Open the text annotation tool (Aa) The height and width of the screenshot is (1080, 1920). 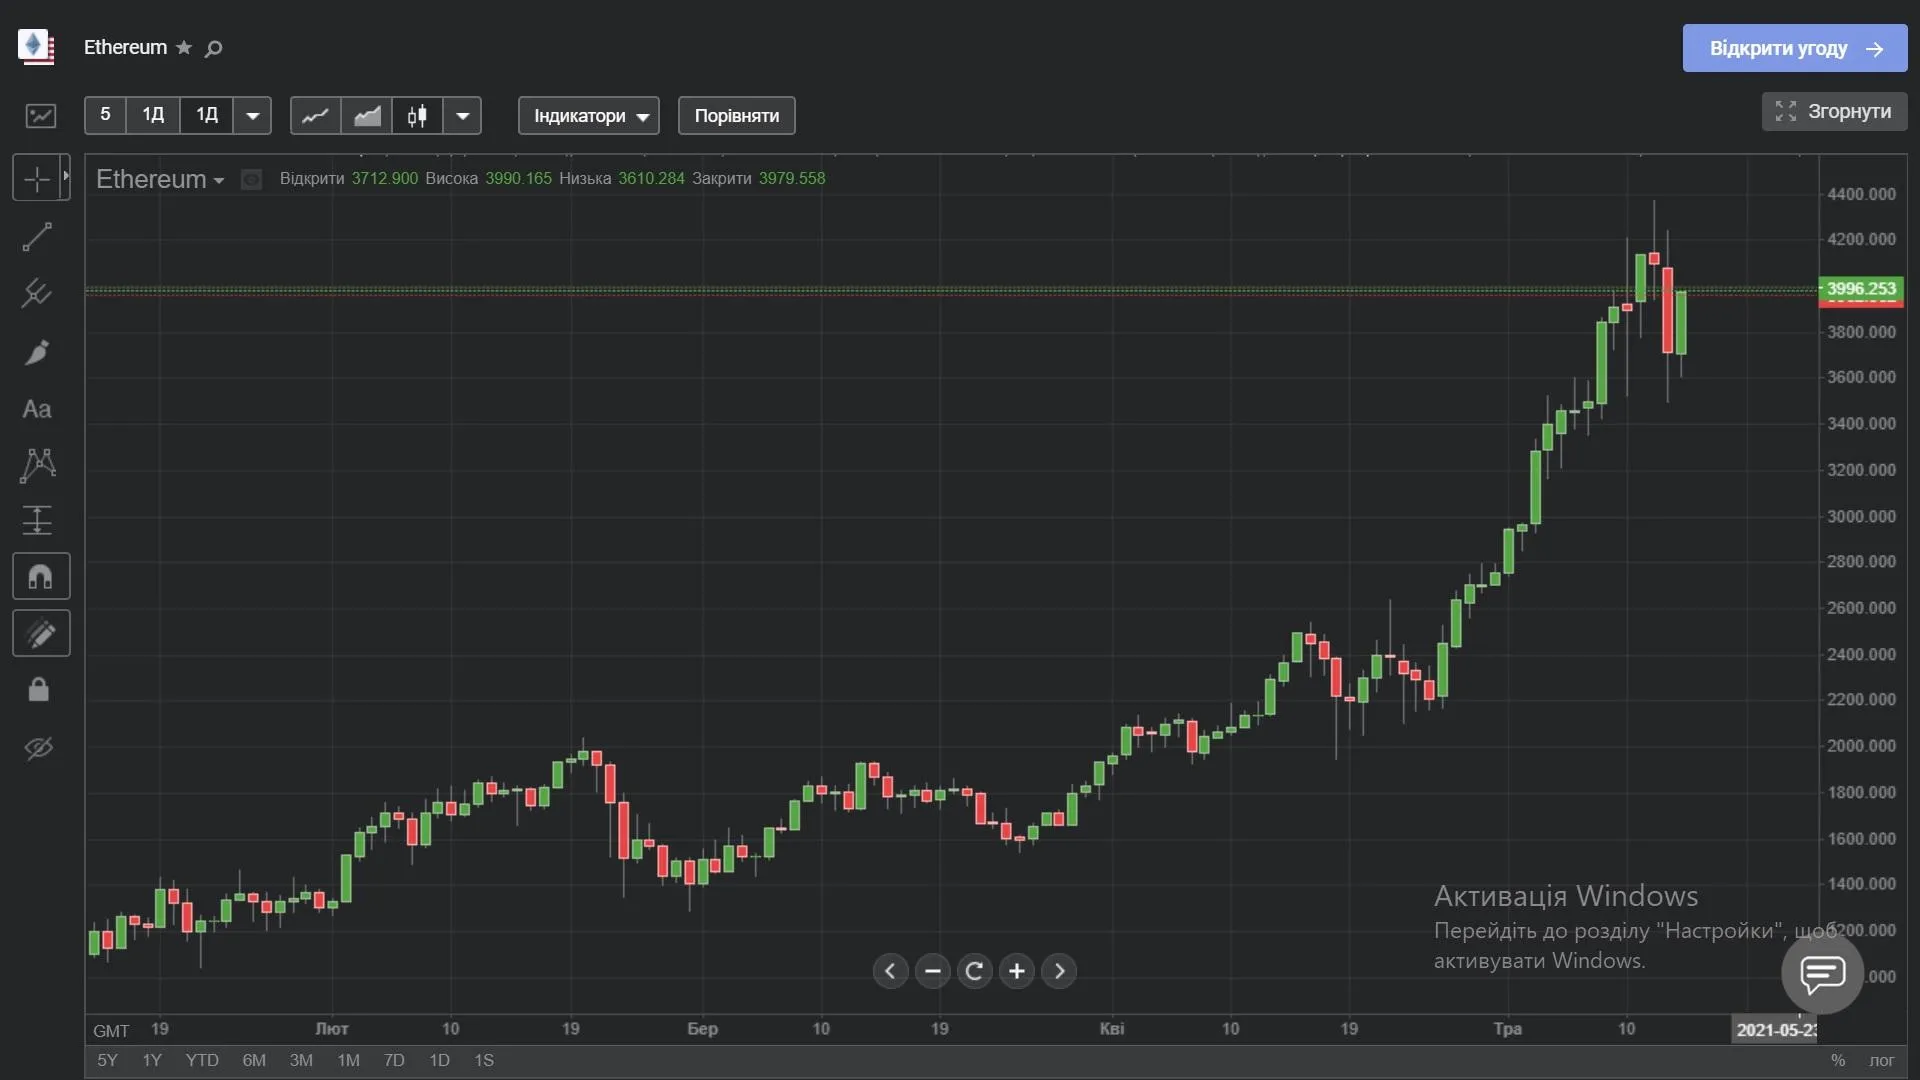click(37, 409)
